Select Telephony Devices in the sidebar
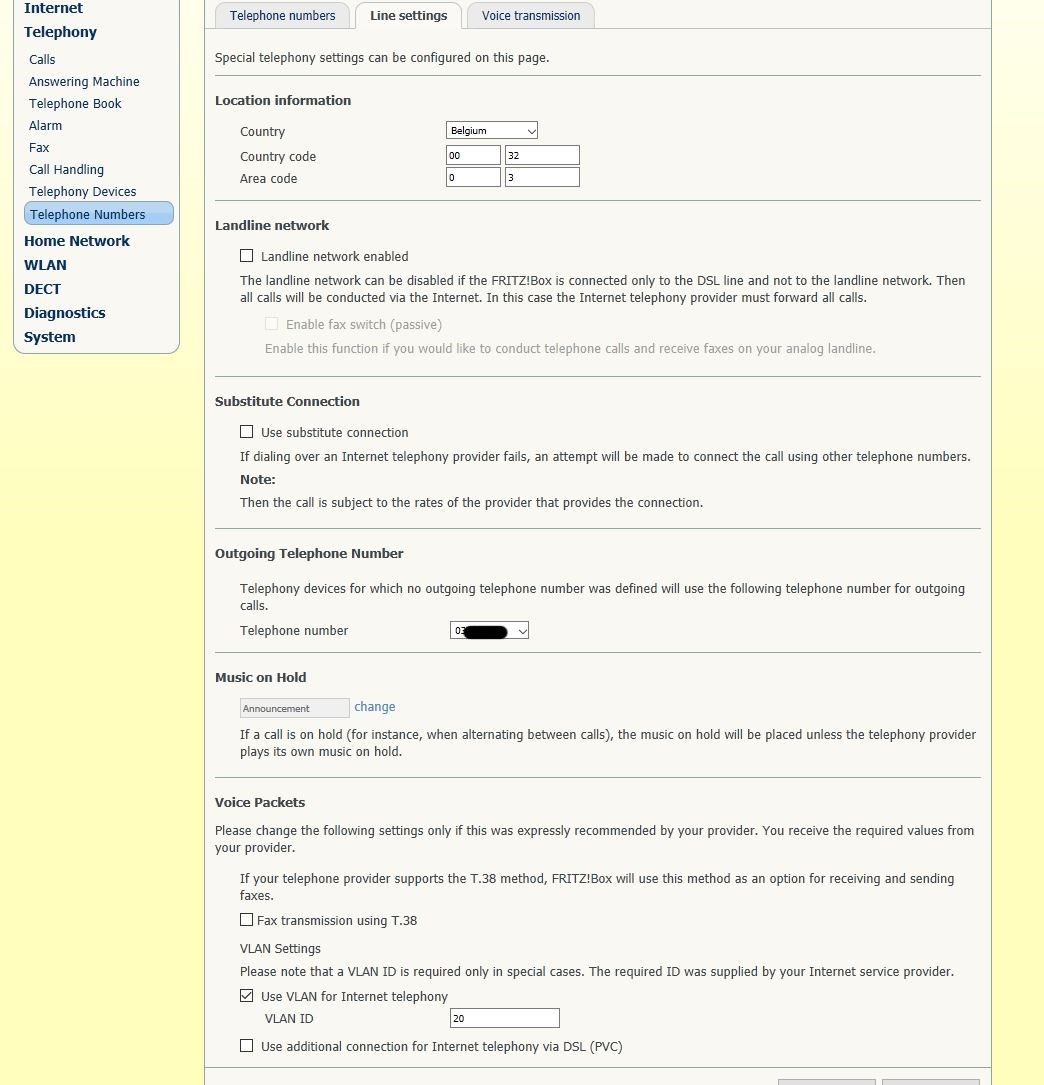This screenshot has height=1085, width=1044. pyautogui.click(x=82, y=192)
